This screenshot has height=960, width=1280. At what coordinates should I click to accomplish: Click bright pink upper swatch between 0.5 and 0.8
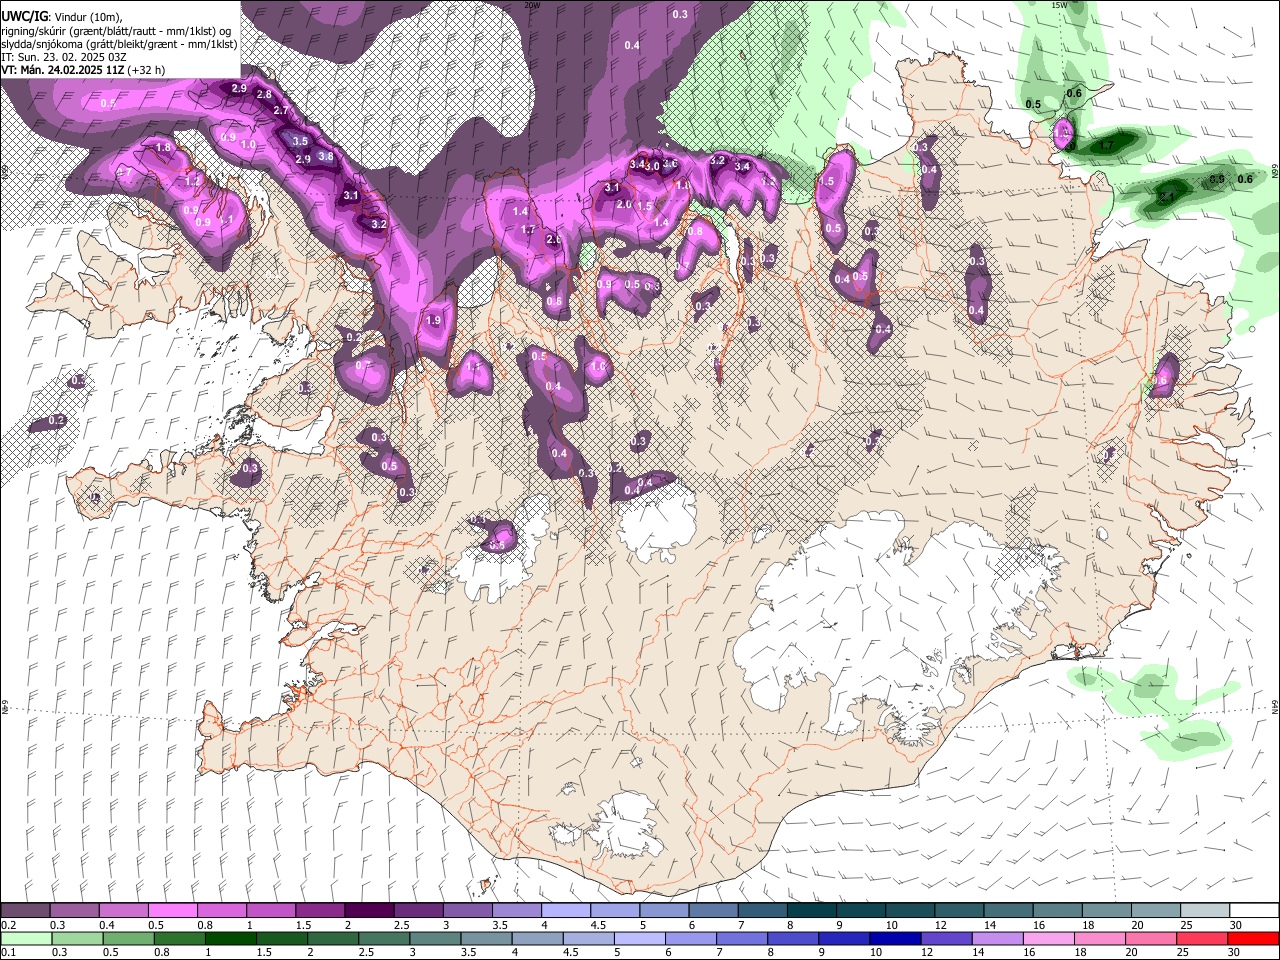[x=172, y=910]
